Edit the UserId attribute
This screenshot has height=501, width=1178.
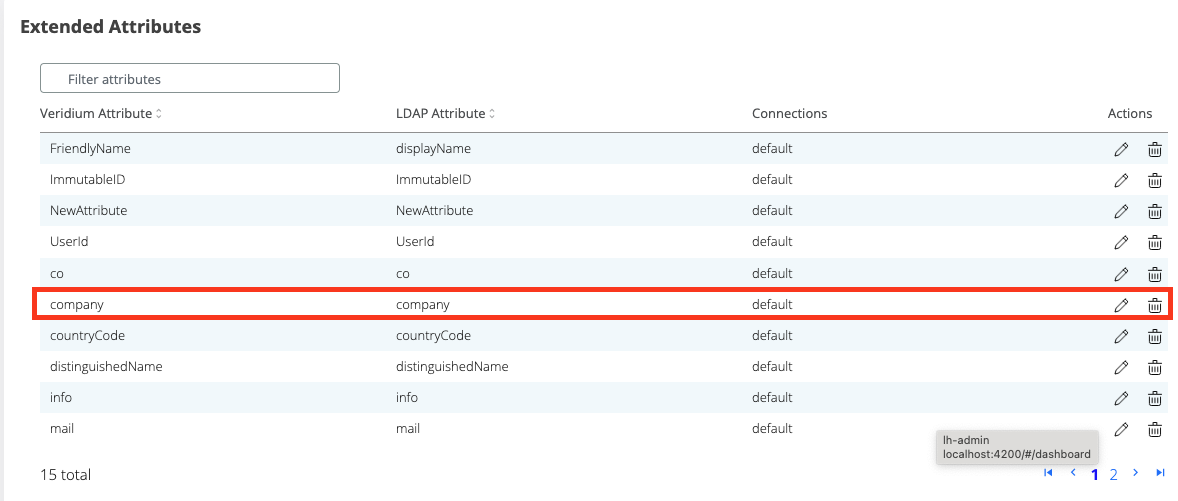[1121, 242]
